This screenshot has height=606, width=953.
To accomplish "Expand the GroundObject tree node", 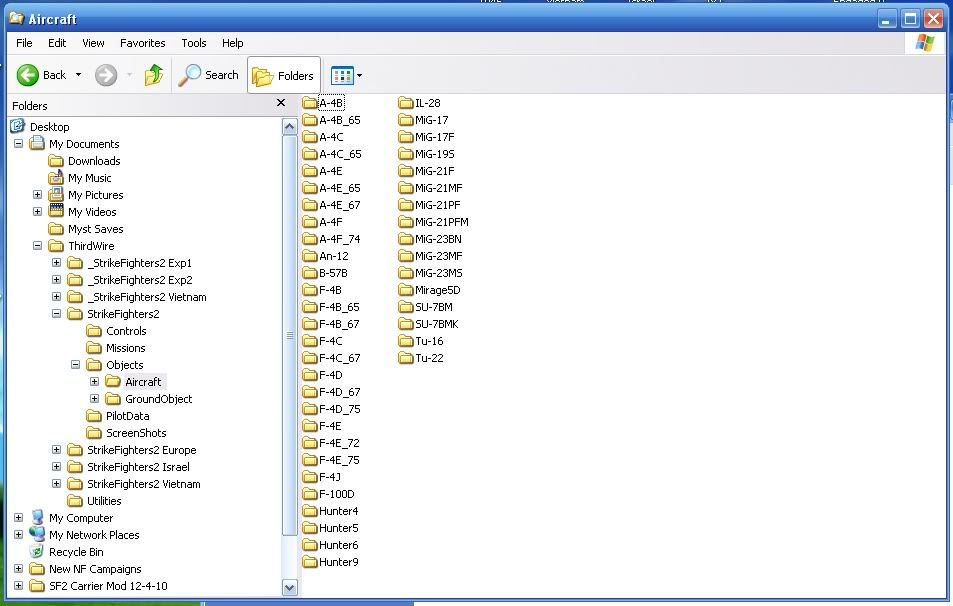I will [x=94, y=399].
